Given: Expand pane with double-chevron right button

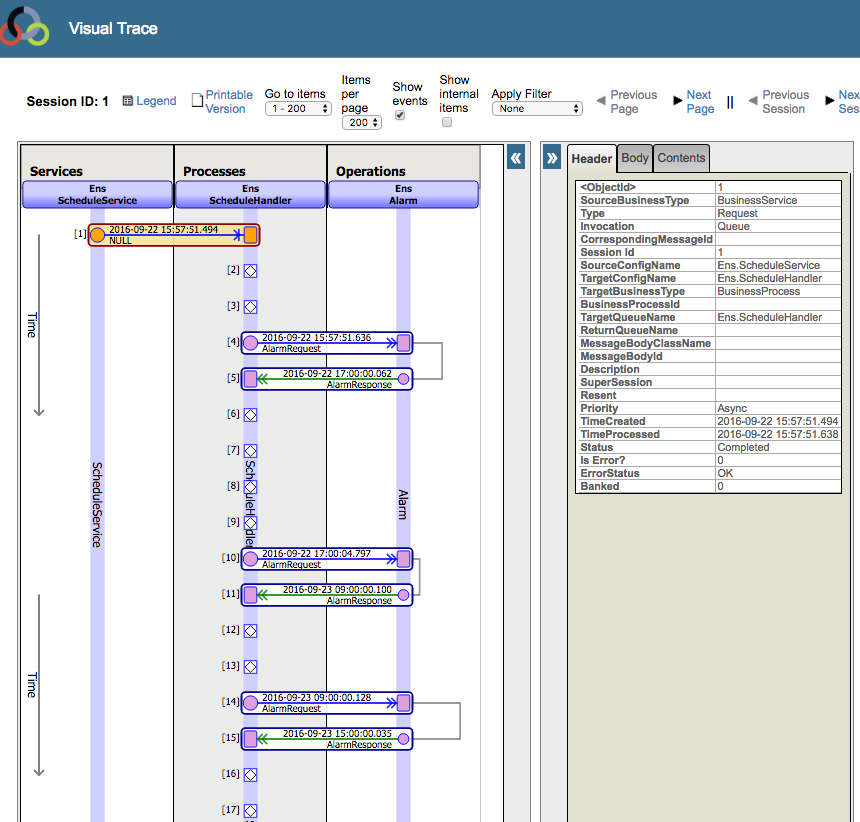Looking at the screenshot, I should (x=551, y=158).
